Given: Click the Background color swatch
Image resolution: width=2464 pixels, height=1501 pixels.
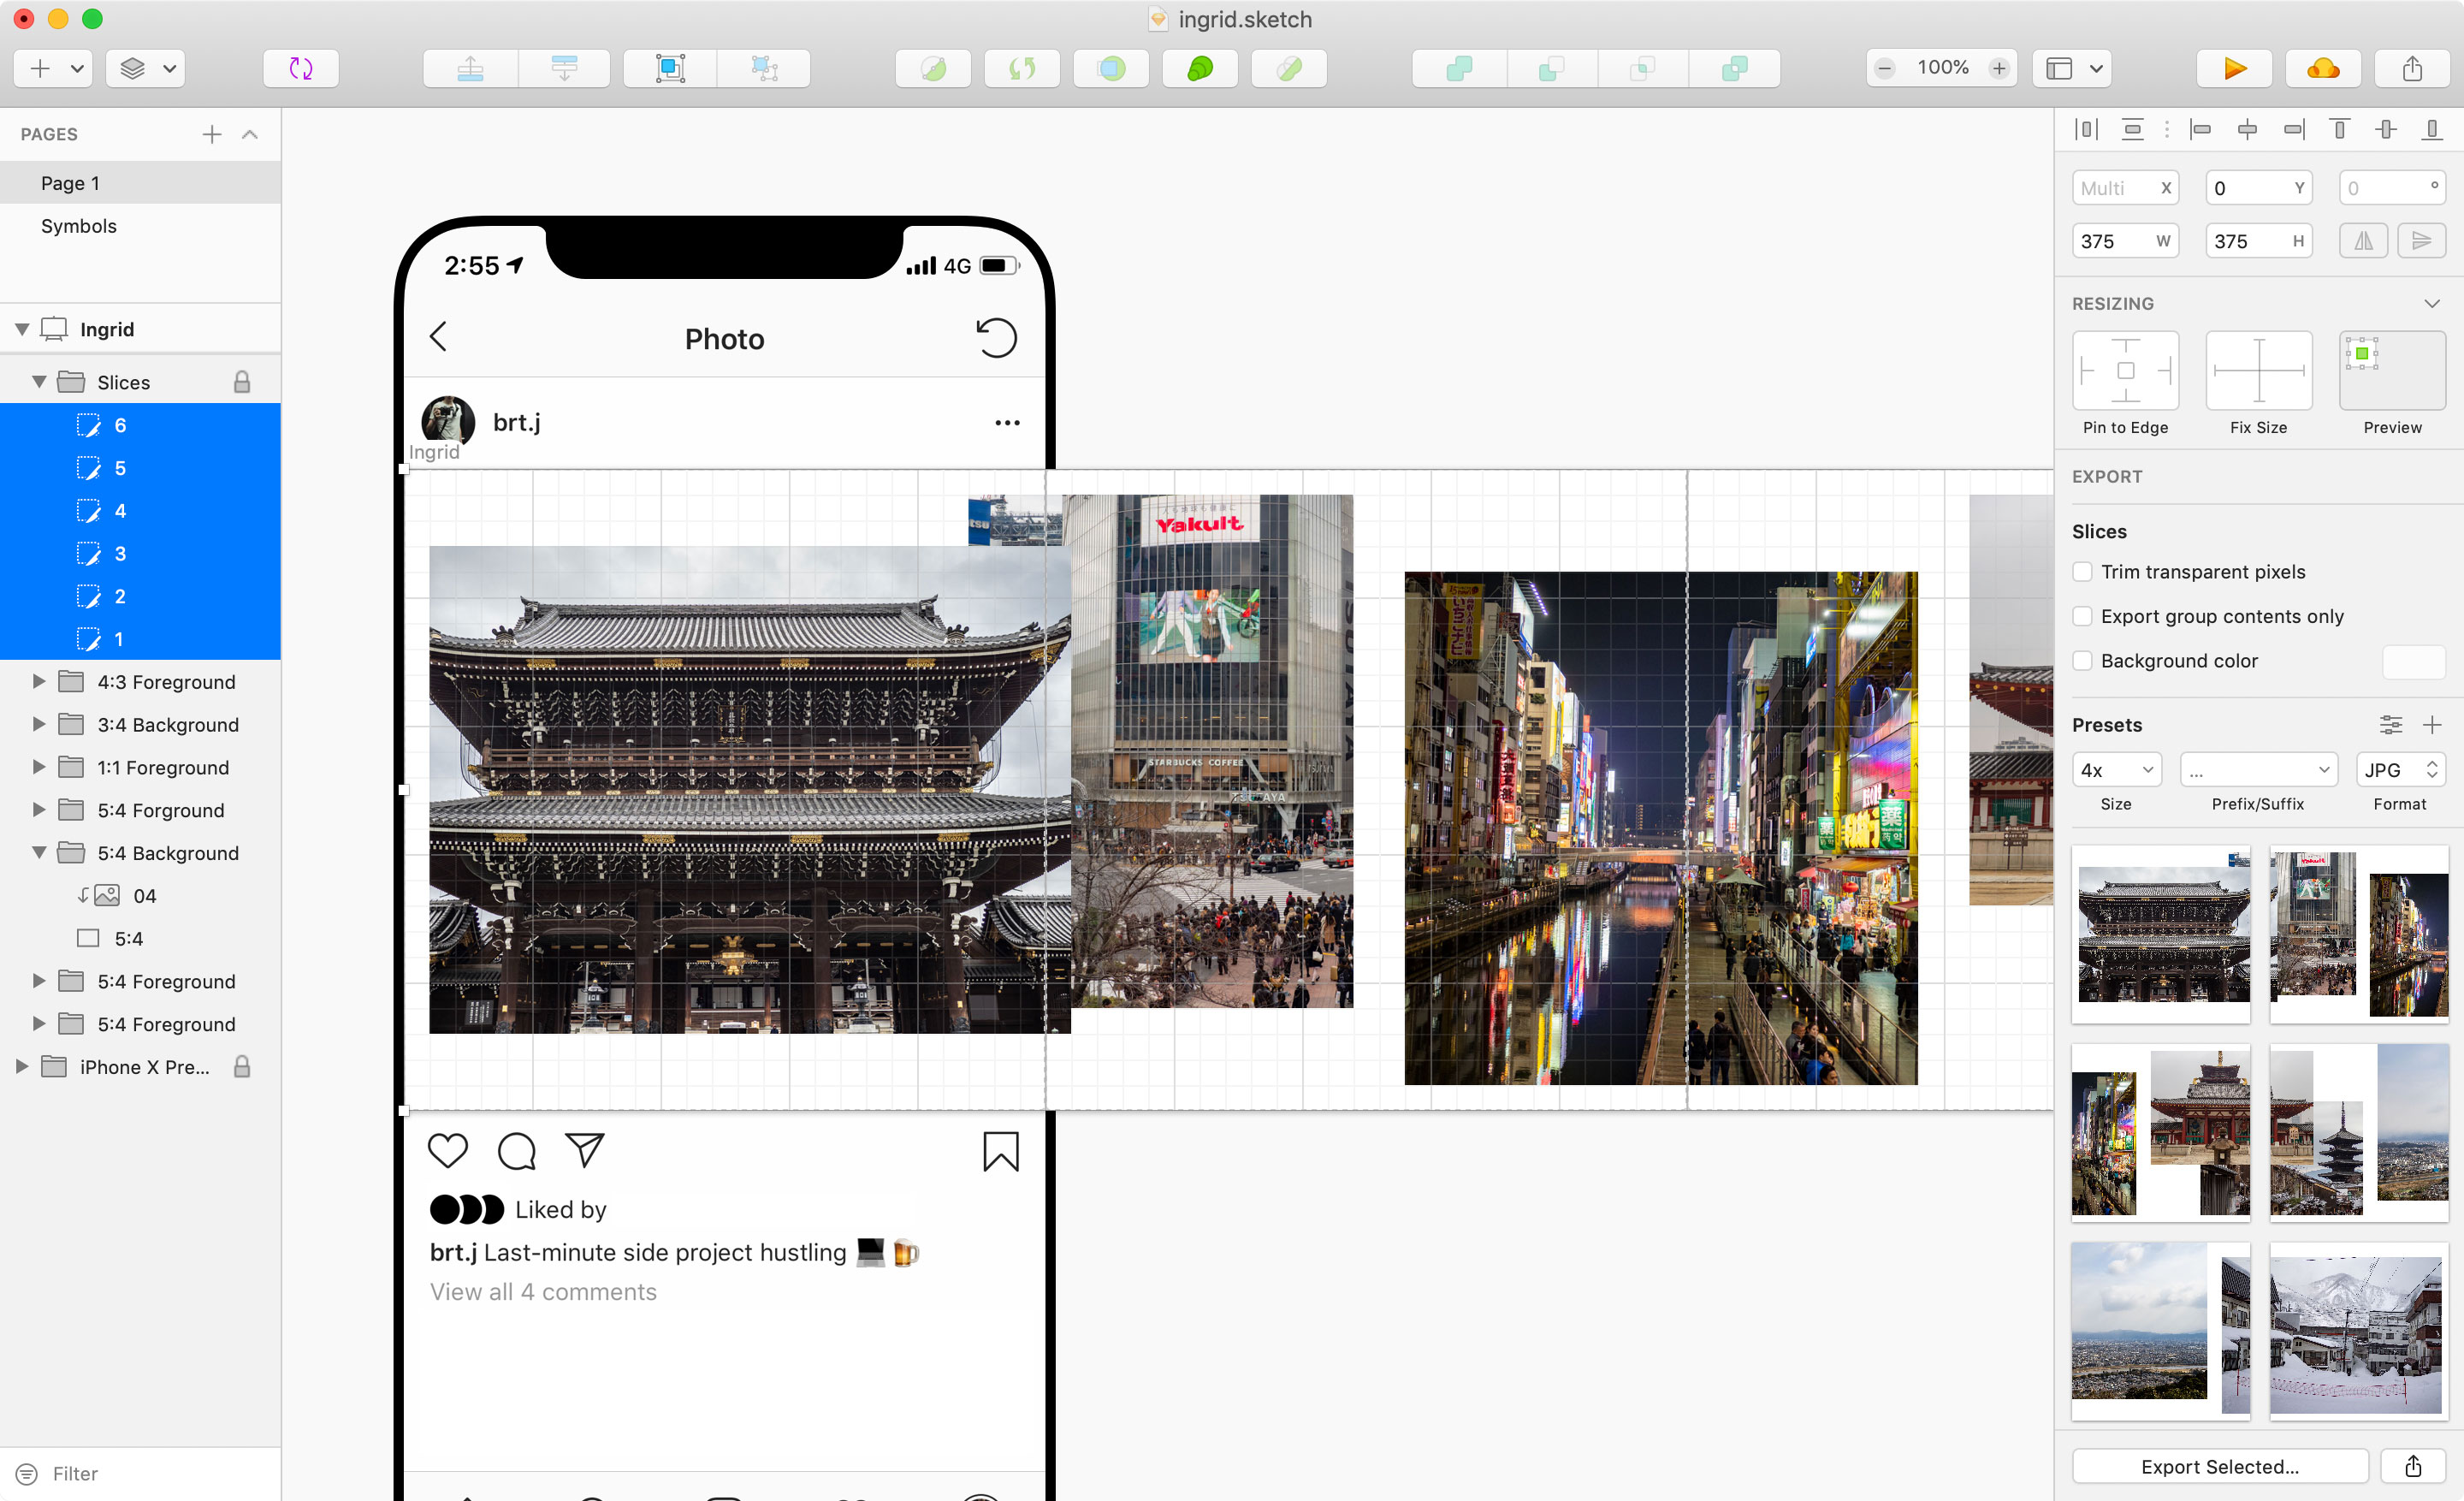Looking at the screenshot, I should tap(2412, 661).
